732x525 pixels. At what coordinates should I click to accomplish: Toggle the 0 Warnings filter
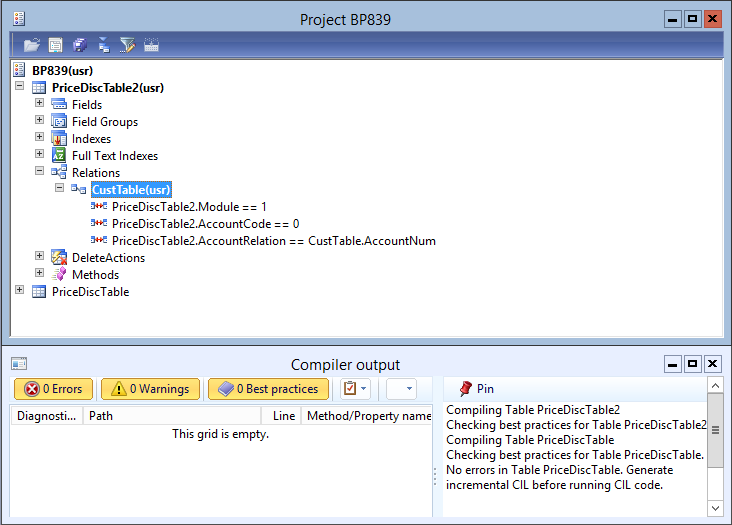point(150,389)
